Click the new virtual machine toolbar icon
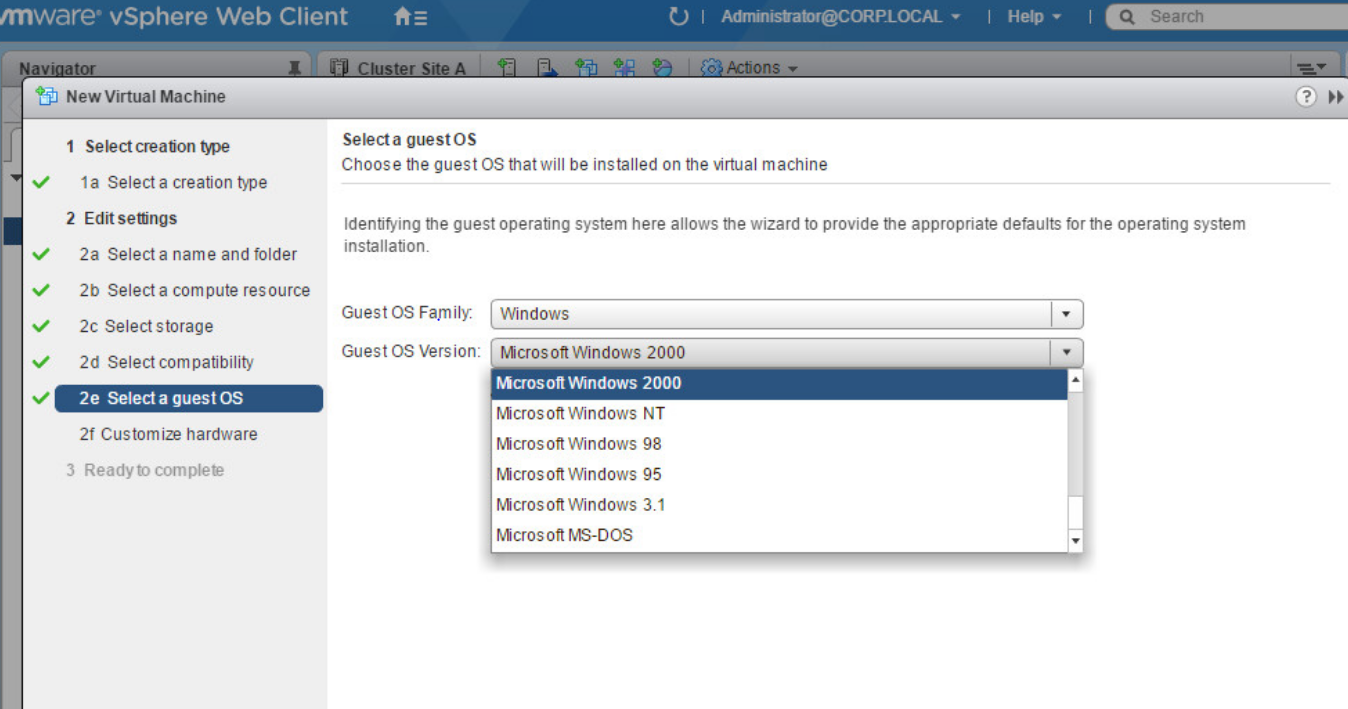Viewport: 1348px width, 709px height. pos(586,68)
